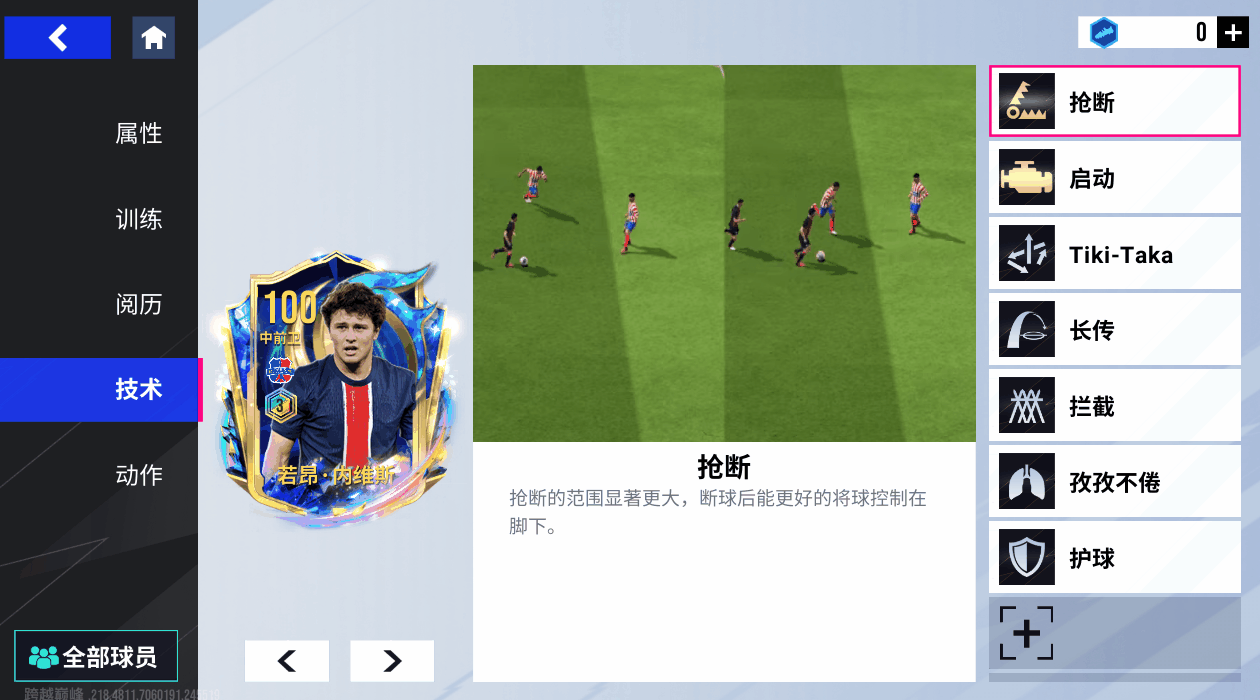This screenshot has width=1260, height=700.
Task: Choose the 护球 shield skill icon
Action: click(x=1026, y=558)
